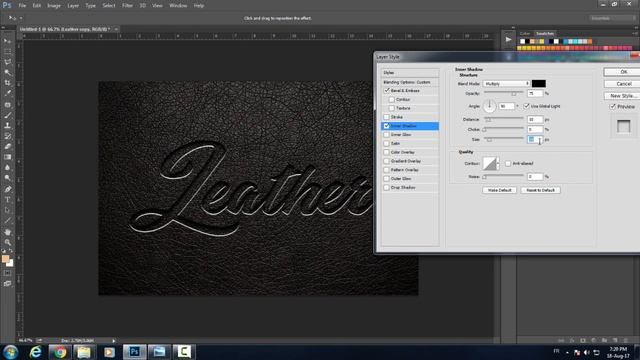Open status bar info arrow menu
The height and width of the screenshot is (360, 640).
point(114,340)
